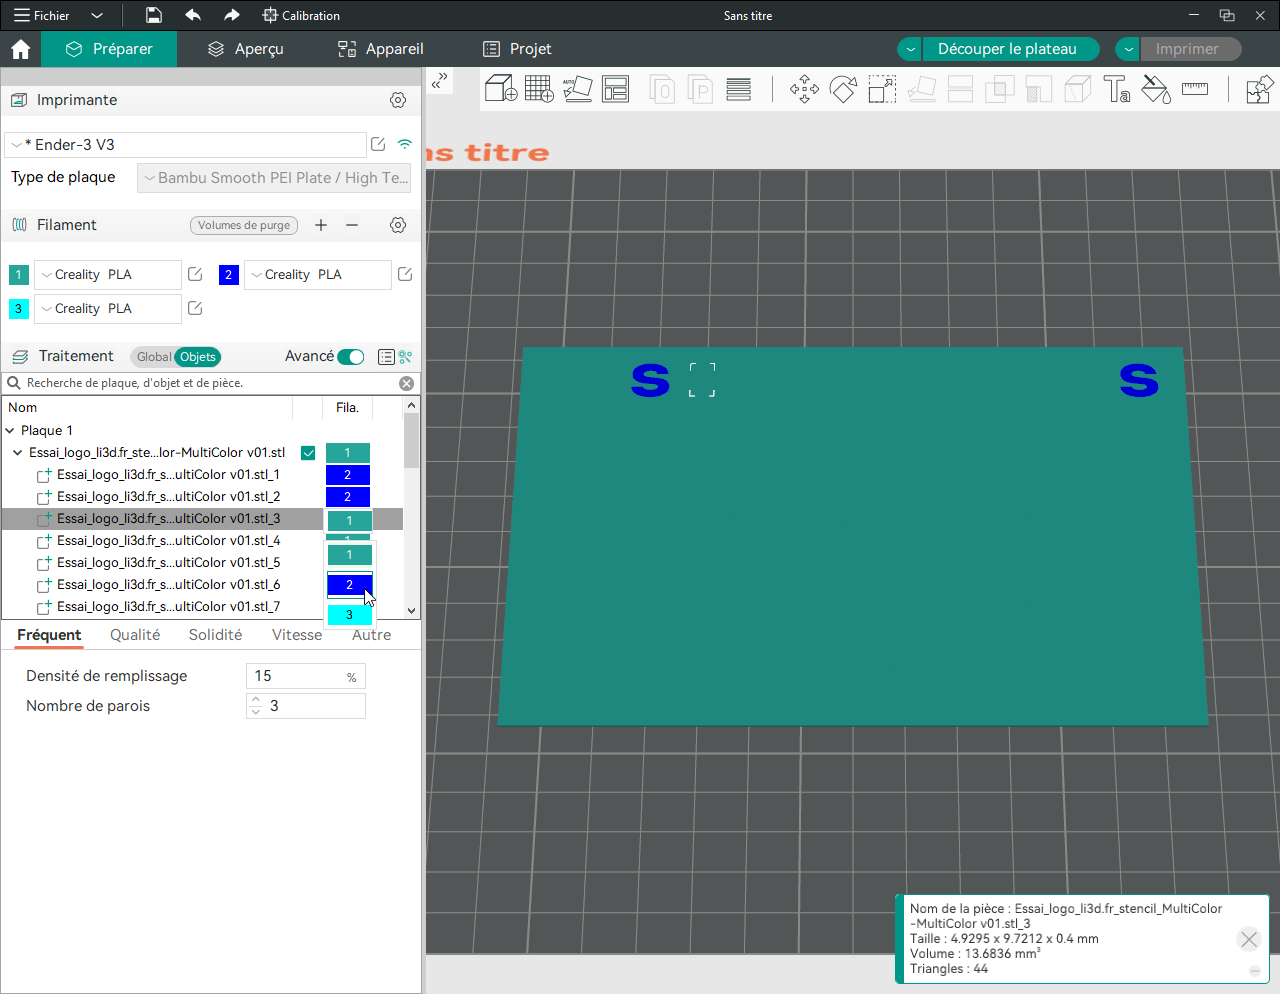
Task: Open the Assembly view puzzle icon
Action: pos(1259,89)
